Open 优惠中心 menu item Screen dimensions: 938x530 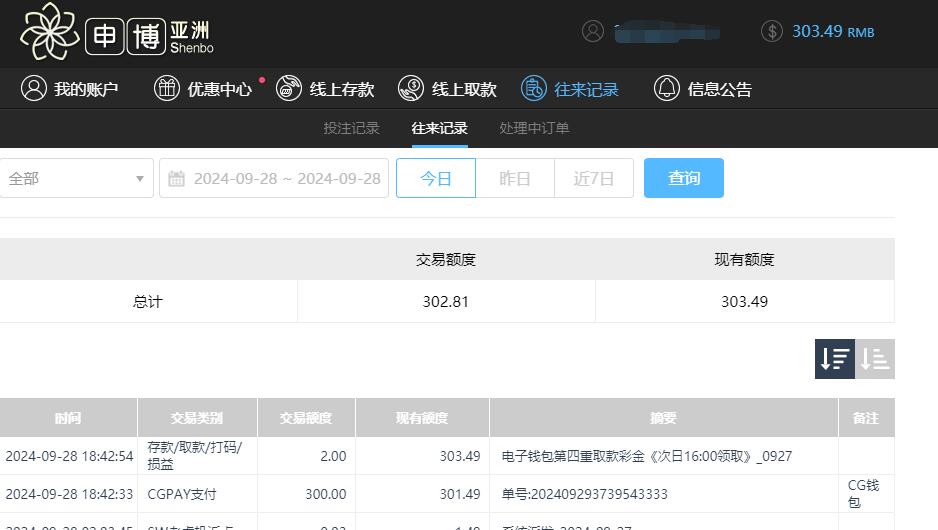[x=220, y=89]
